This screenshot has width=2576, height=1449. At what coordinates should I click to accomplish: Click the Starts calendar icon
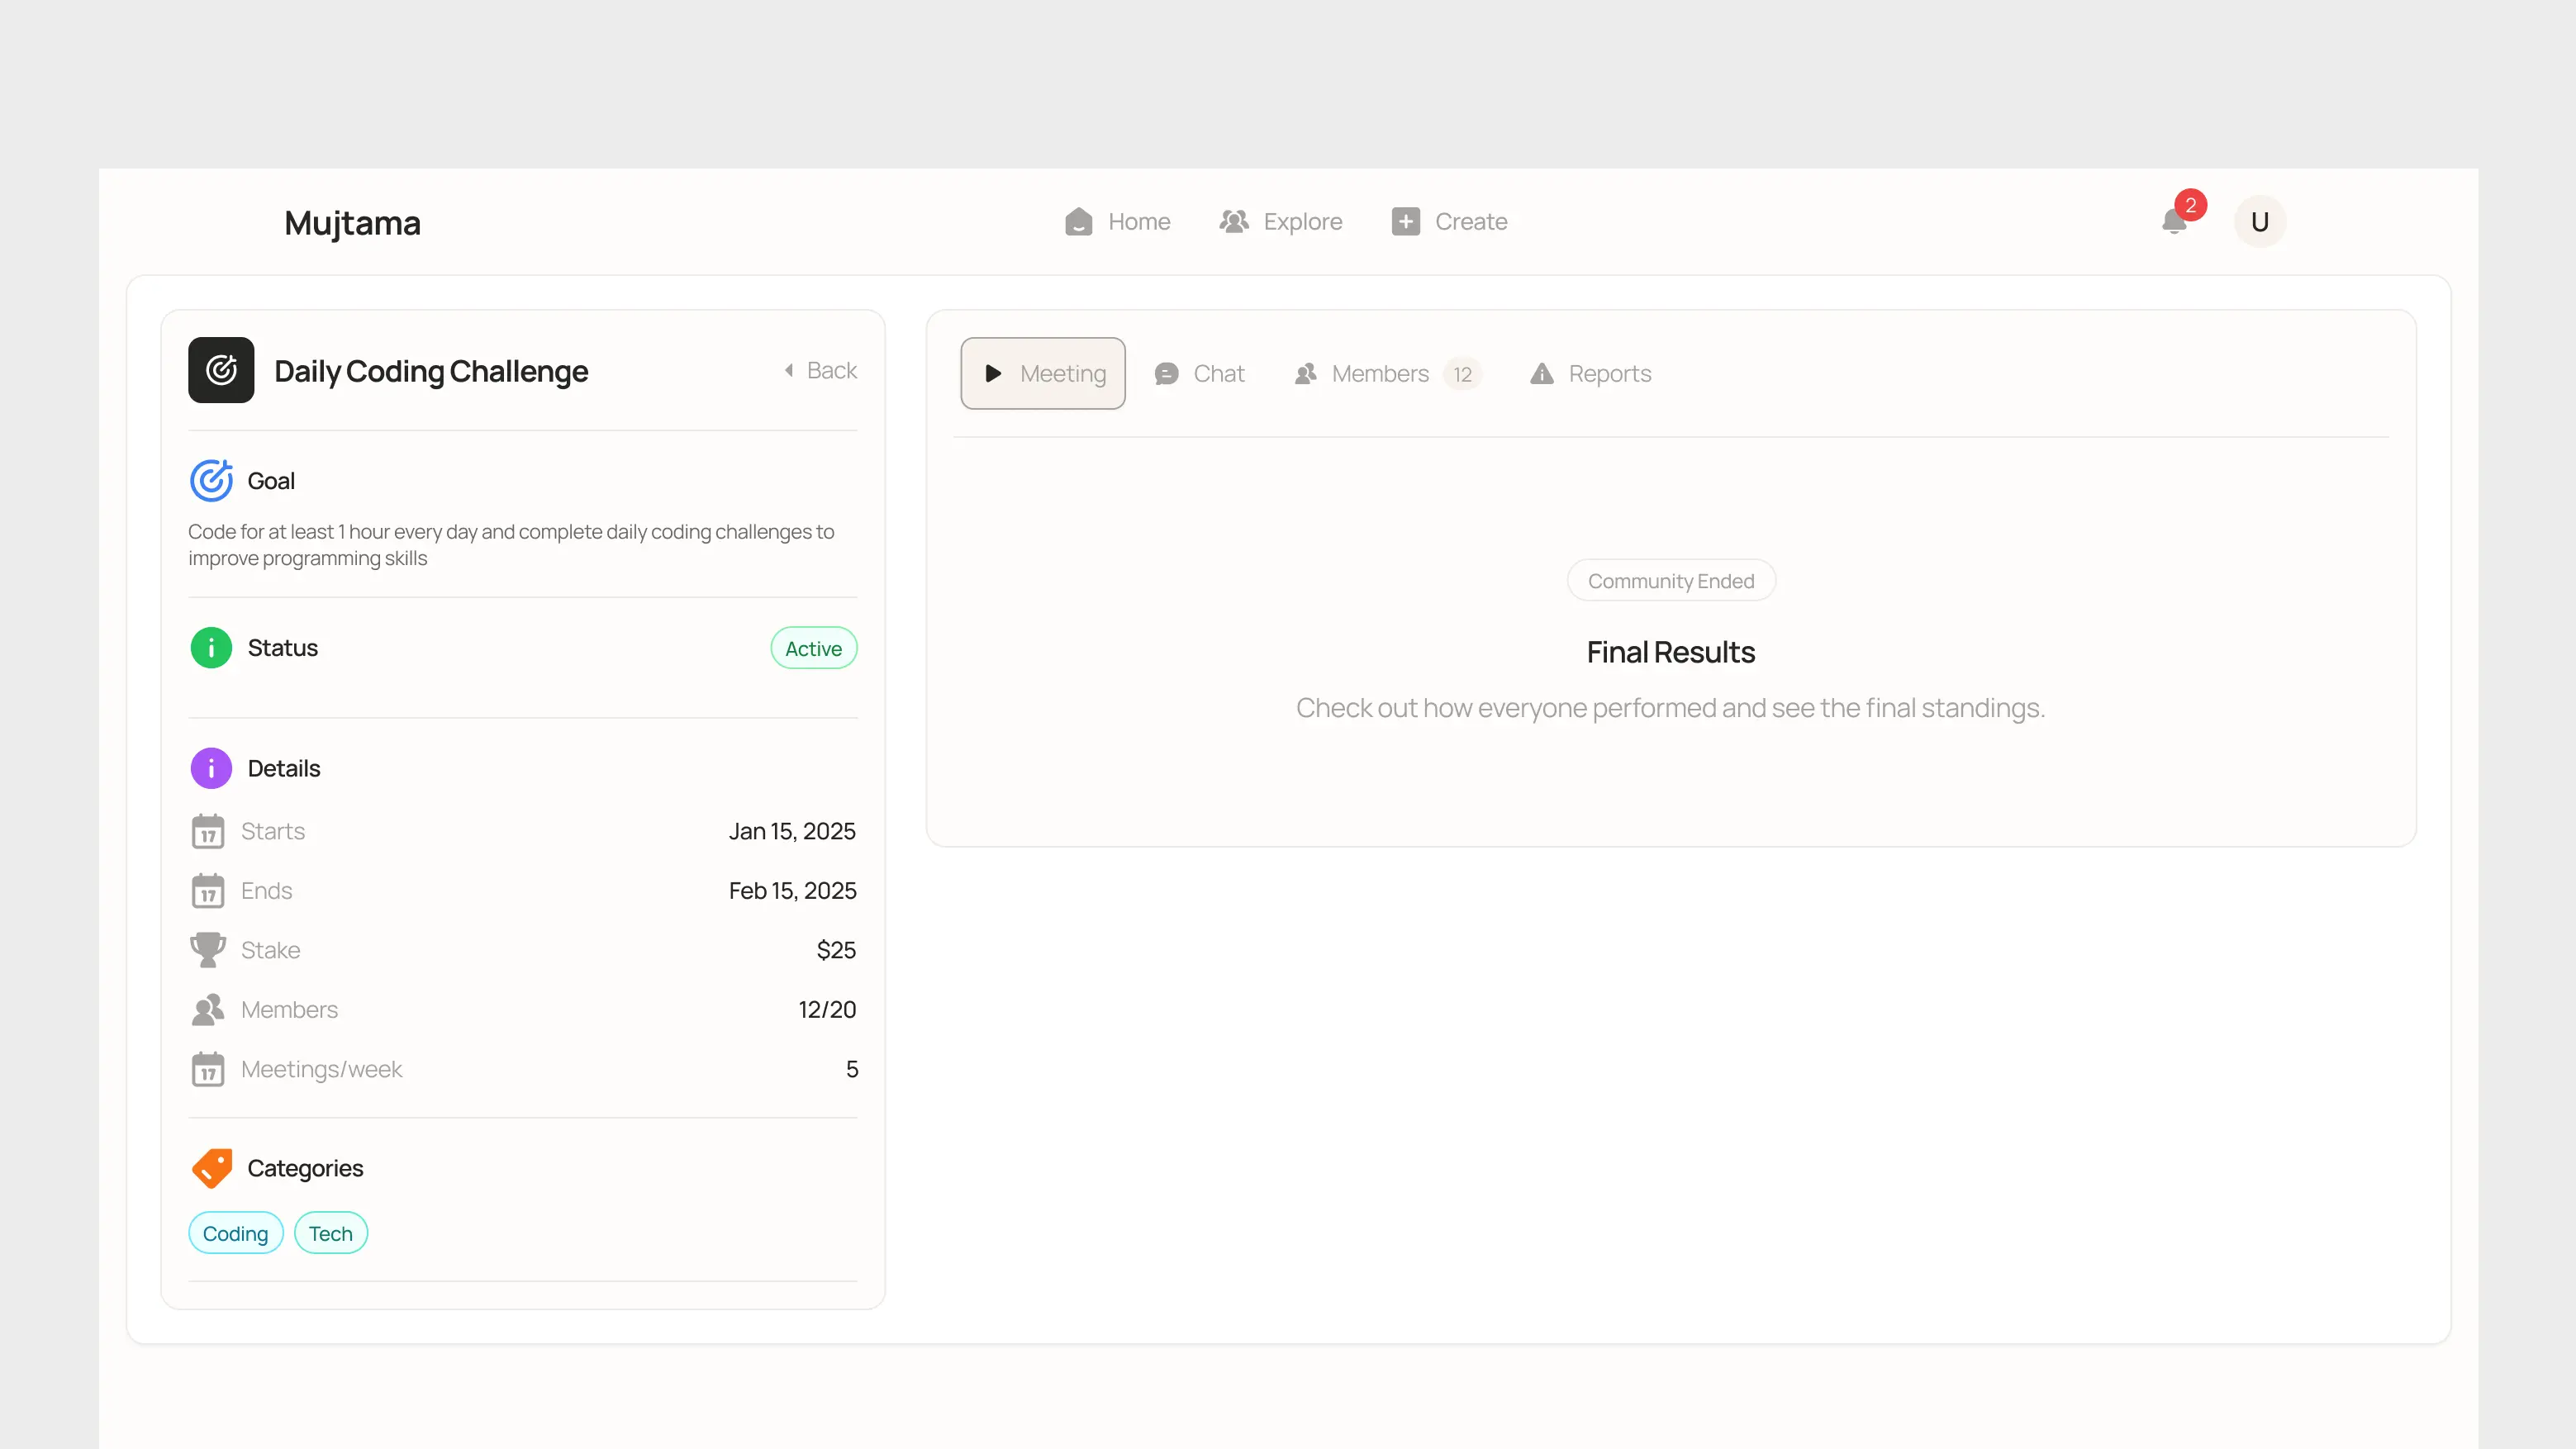click(x=208, y=831)
